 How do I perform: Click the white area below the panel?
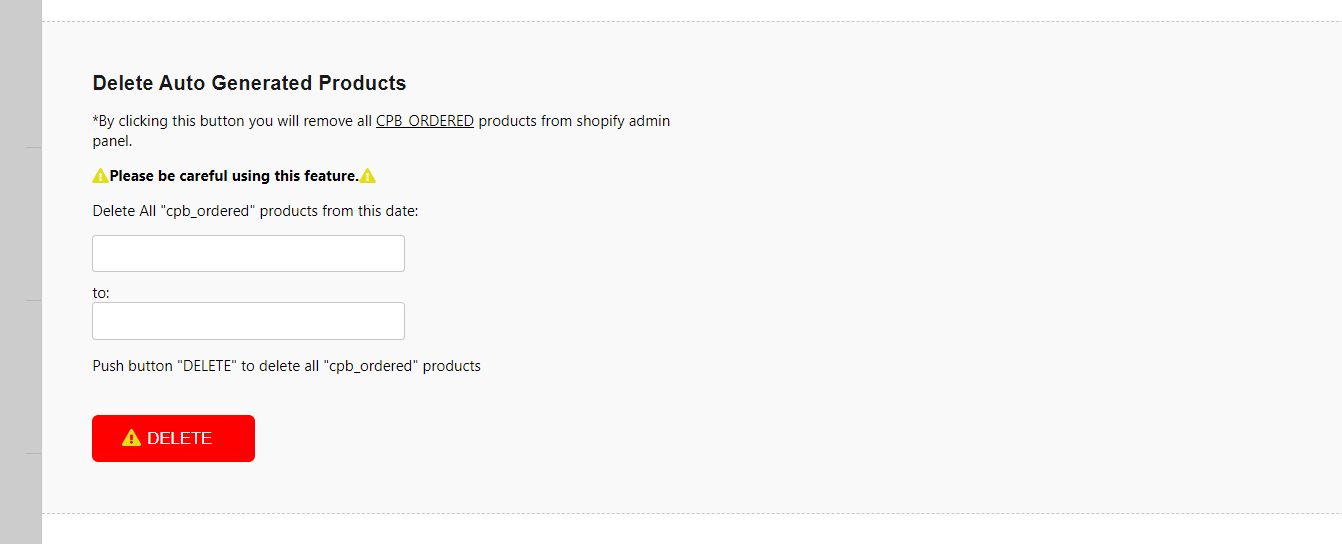[x=692, y=531]
